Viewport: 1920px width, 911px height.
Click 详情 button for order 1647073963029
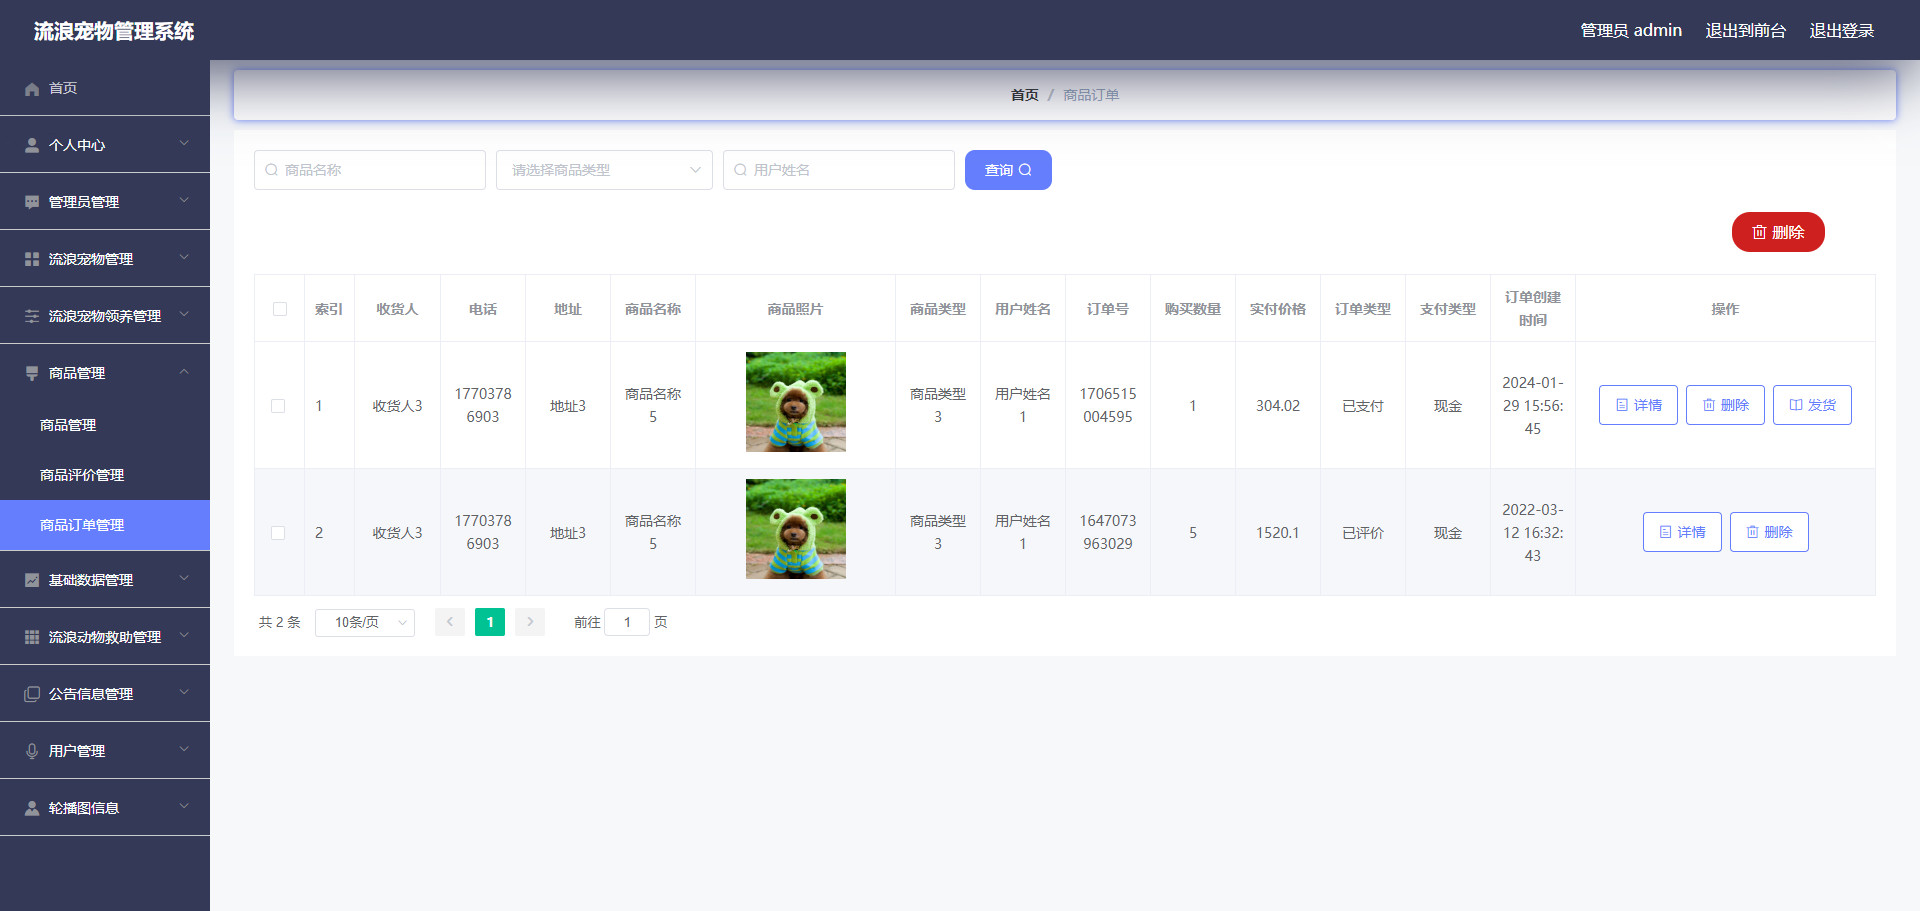(1682, 532)
